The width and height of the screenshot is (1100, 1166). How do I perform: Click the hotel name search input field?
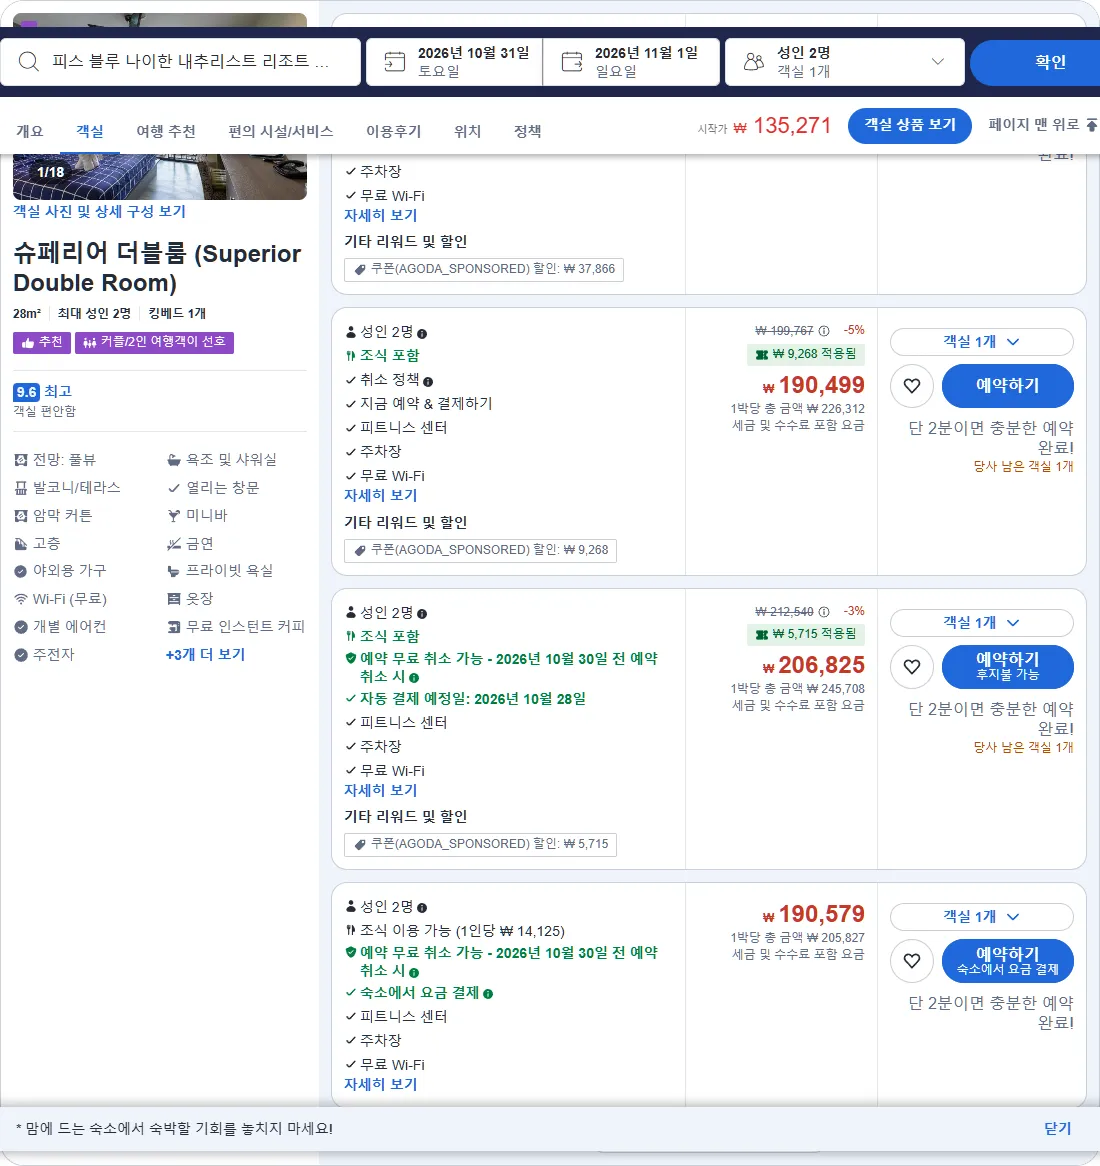181,62
